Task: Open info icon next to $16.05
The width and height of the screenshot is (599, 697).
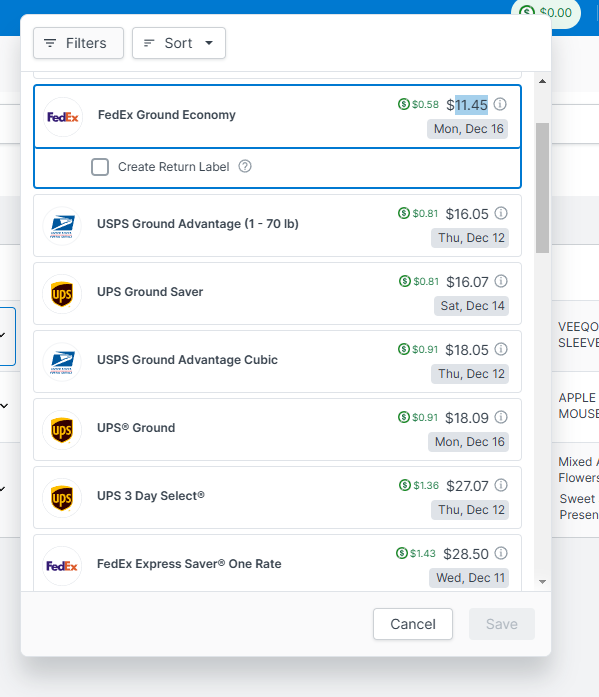Action: coord(501,213)
